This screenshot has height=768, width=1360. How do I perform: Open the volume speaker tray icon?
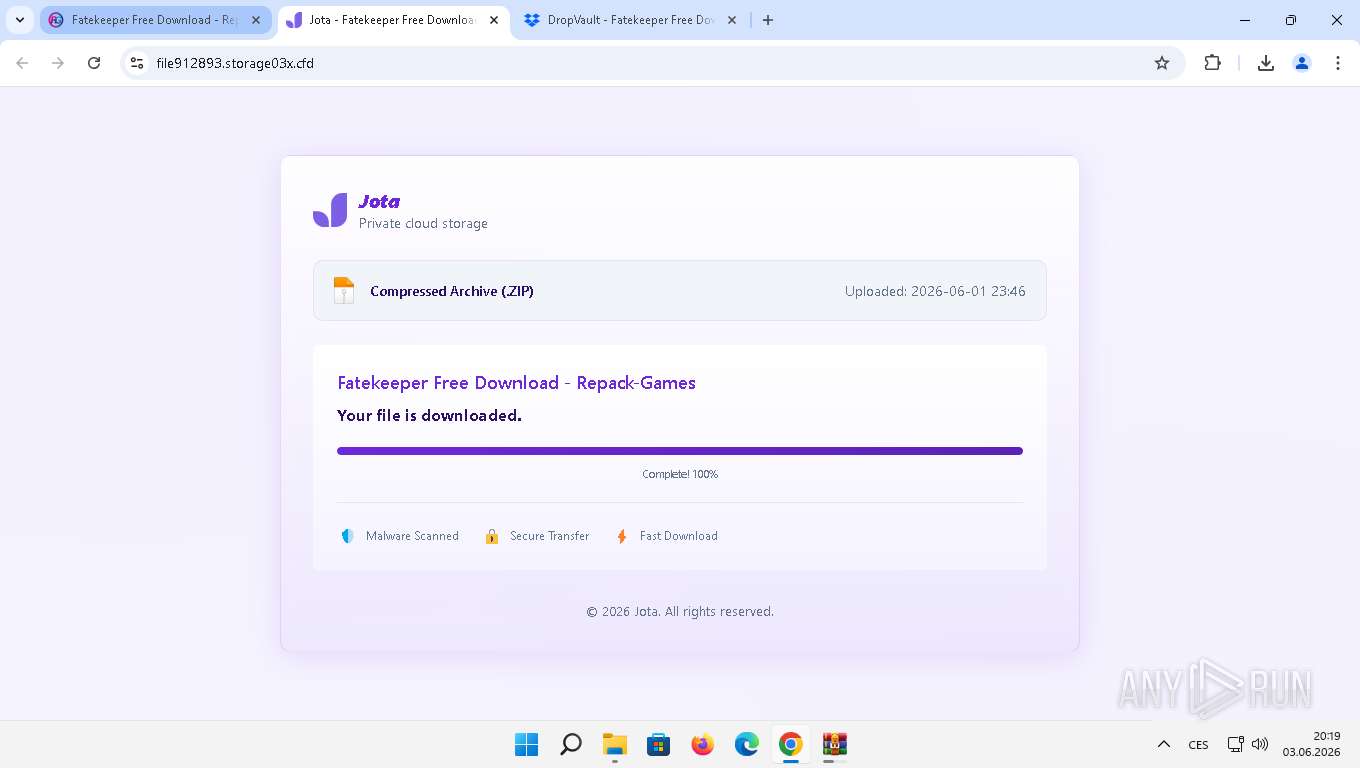1260,744
